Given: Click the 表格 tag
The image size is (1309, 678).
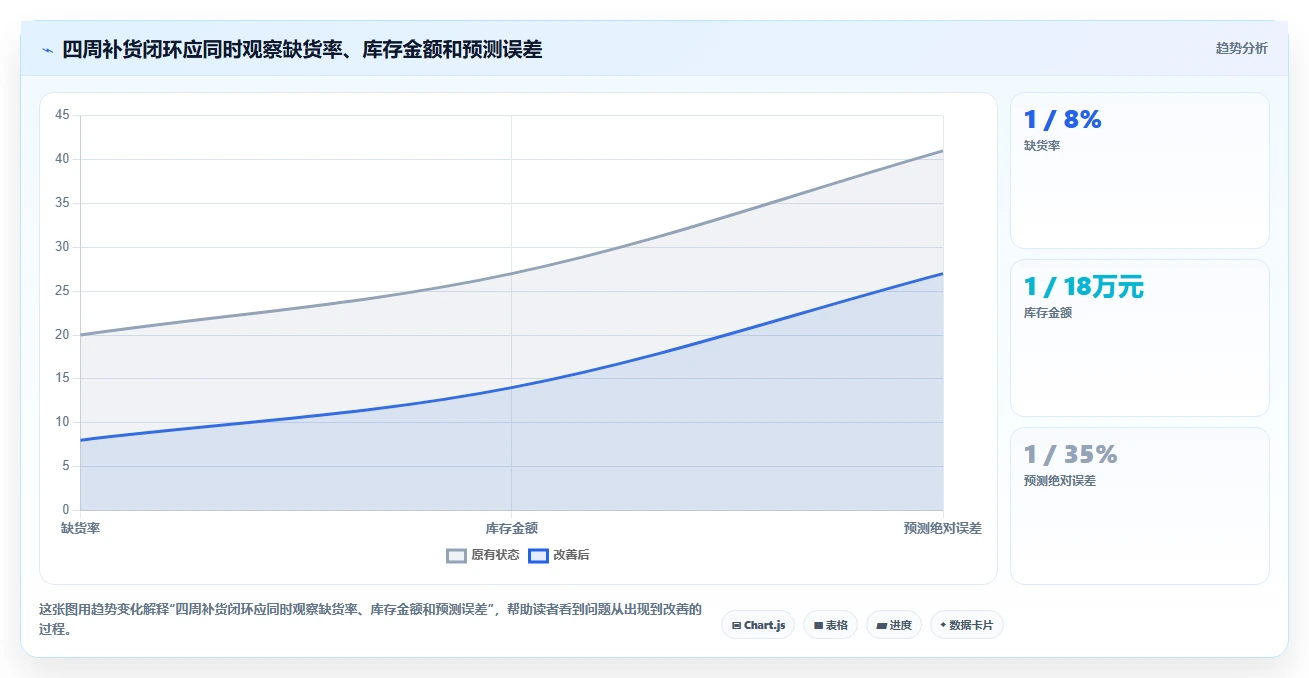Looking at the screenshot, I should point(830,625).
